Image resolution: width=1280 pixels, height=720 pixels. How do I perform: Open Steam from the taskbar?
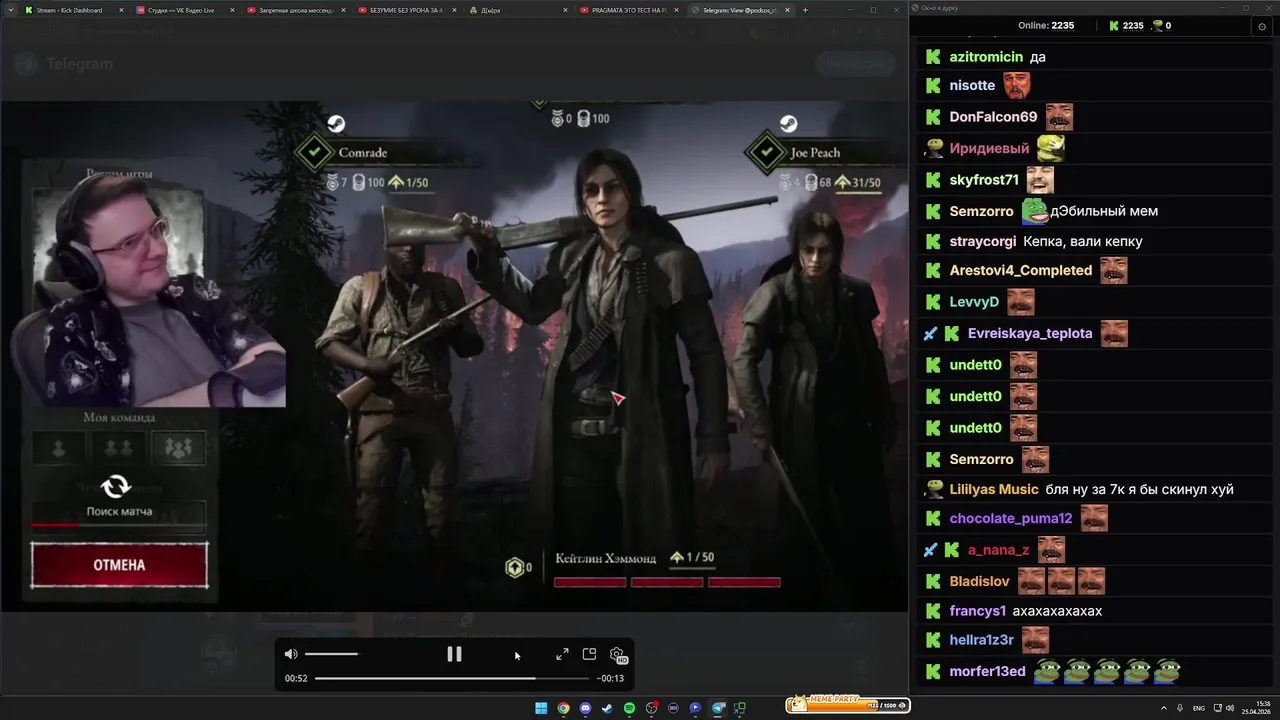(607, 708)
